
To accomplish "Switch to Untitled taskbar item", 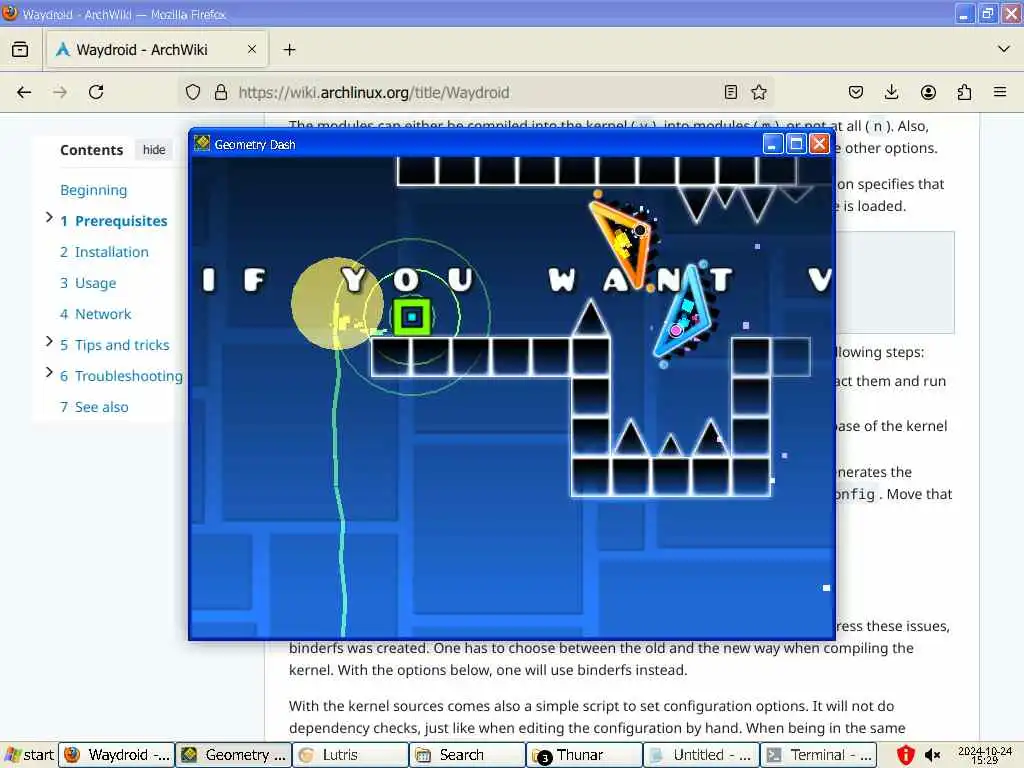I will 701,755.
